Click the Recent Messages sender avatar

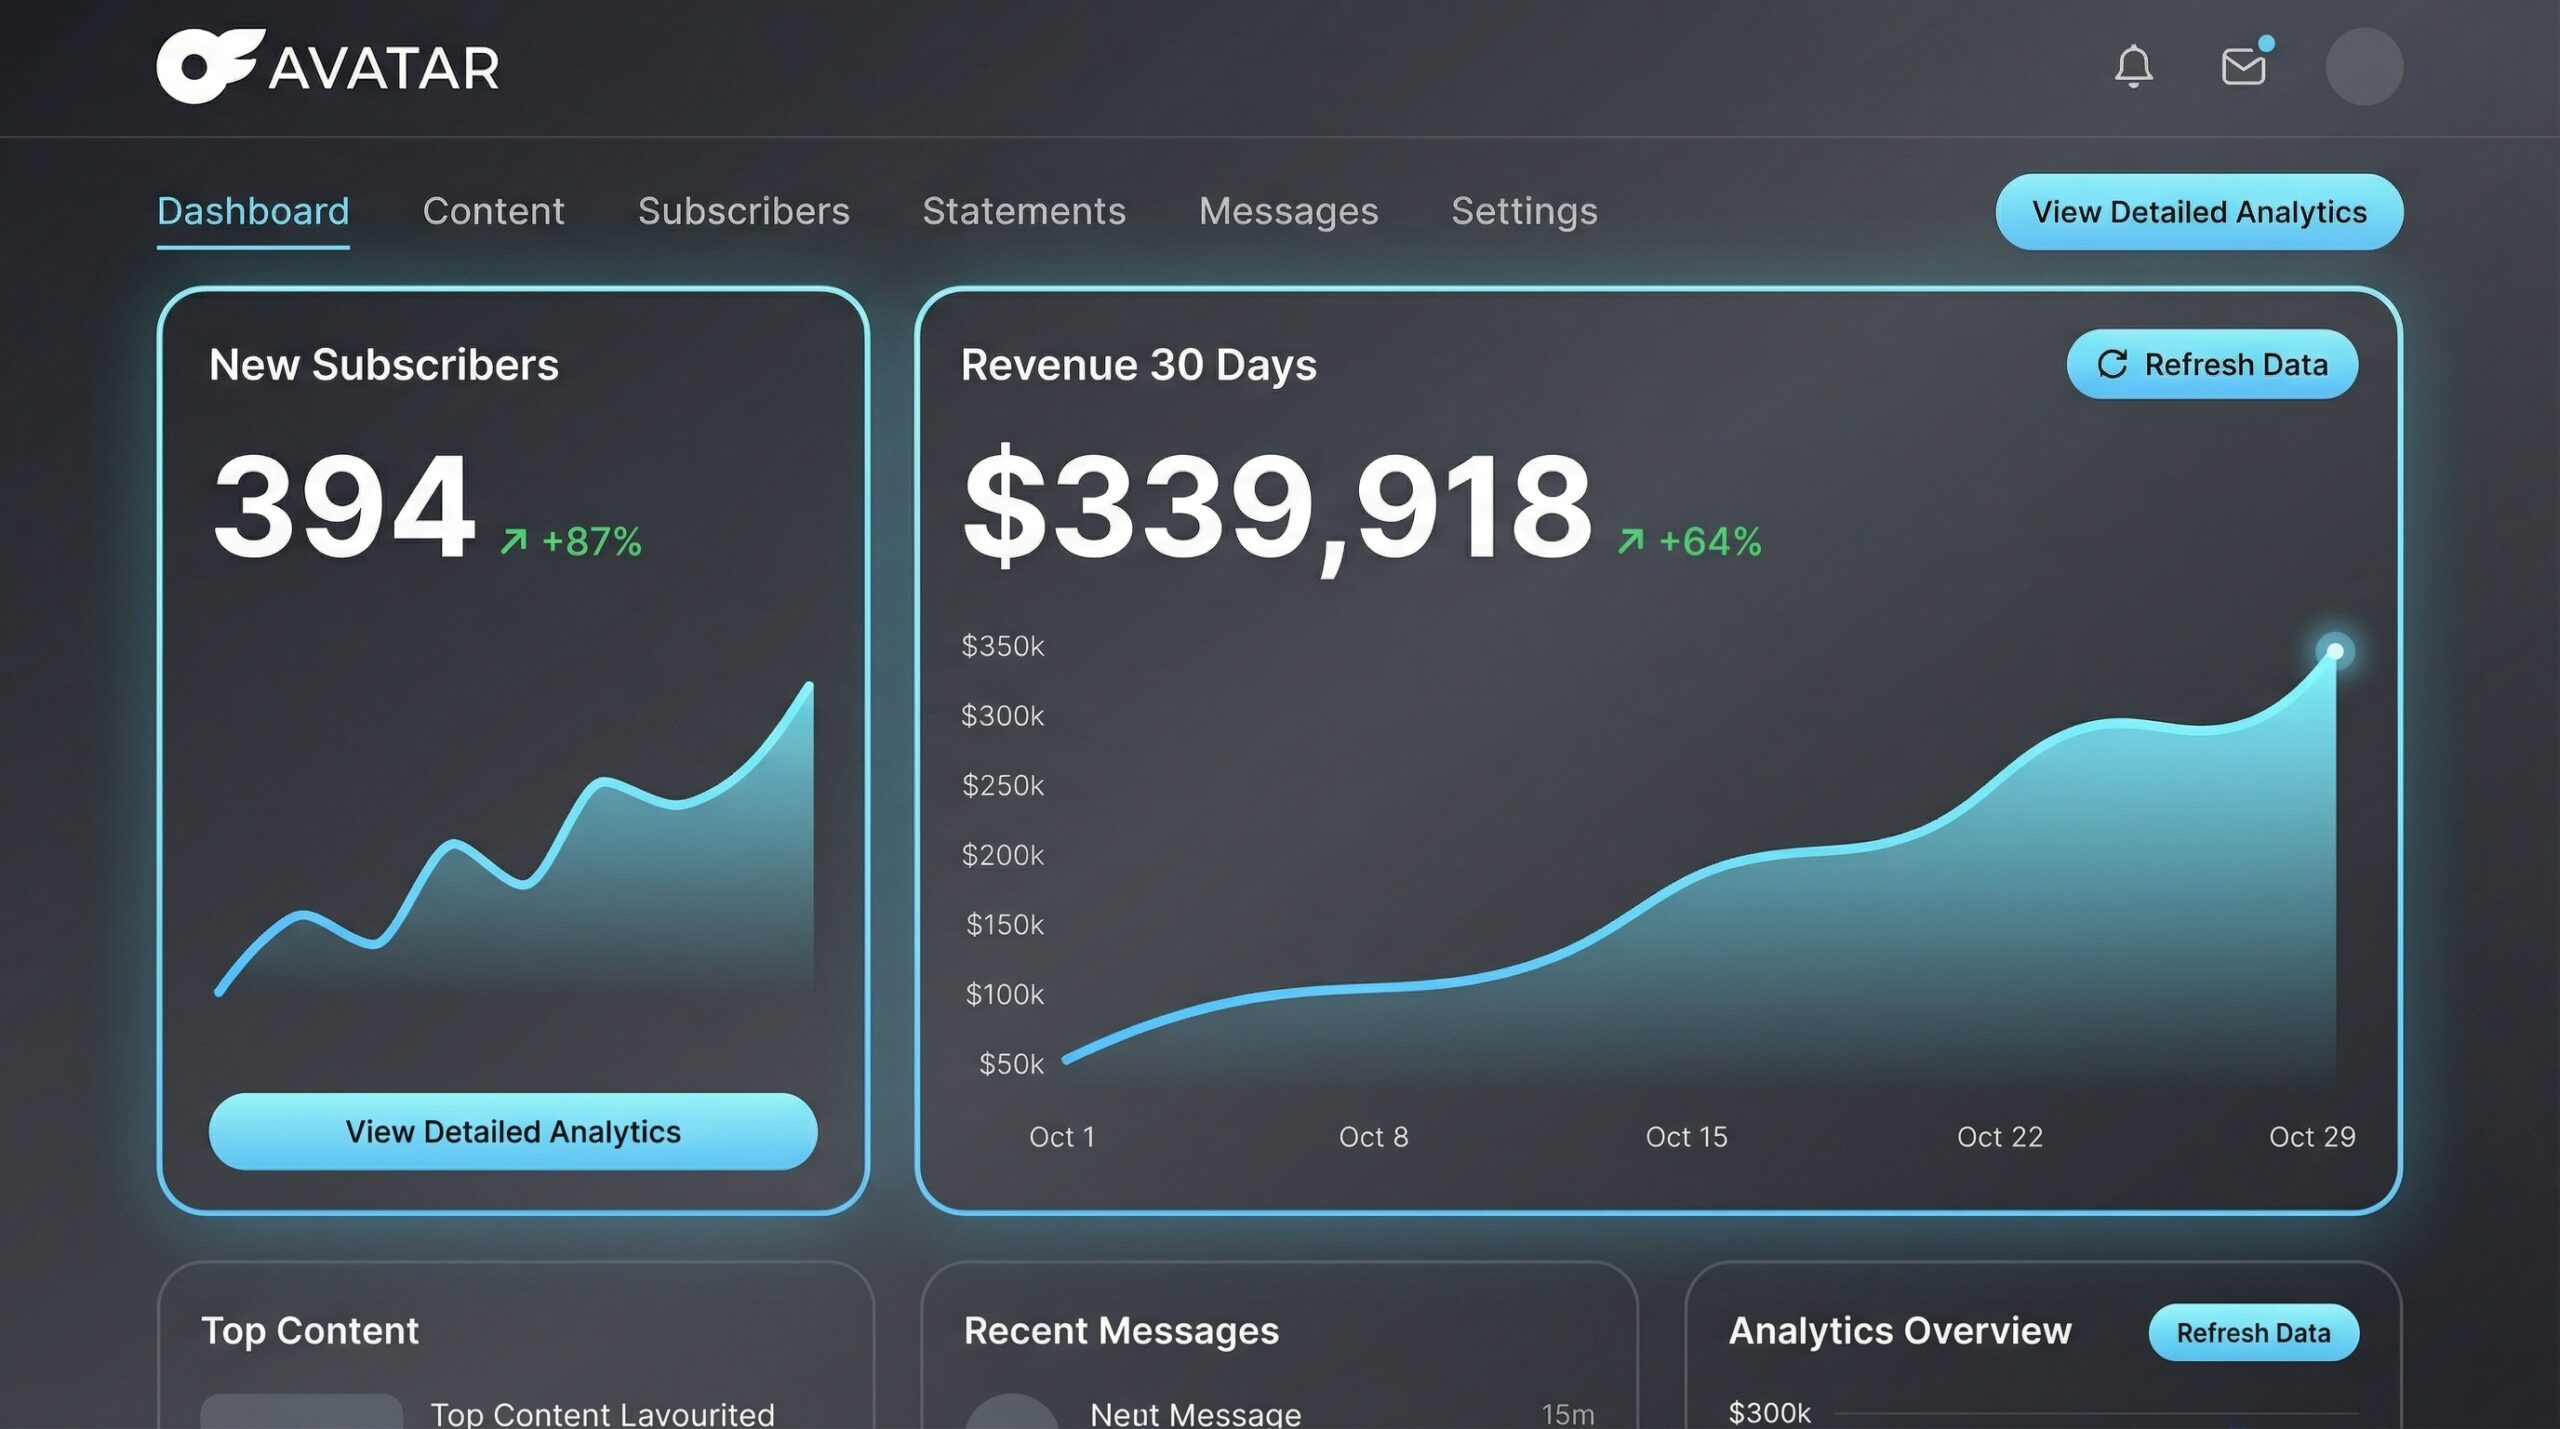click(1011, 1413)
